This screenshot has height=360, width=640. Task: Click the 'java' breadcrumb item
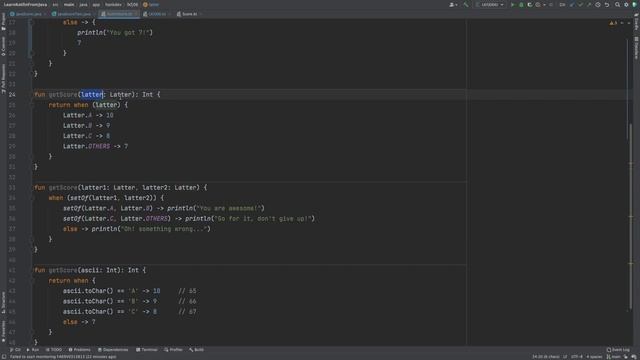point(83,4)
